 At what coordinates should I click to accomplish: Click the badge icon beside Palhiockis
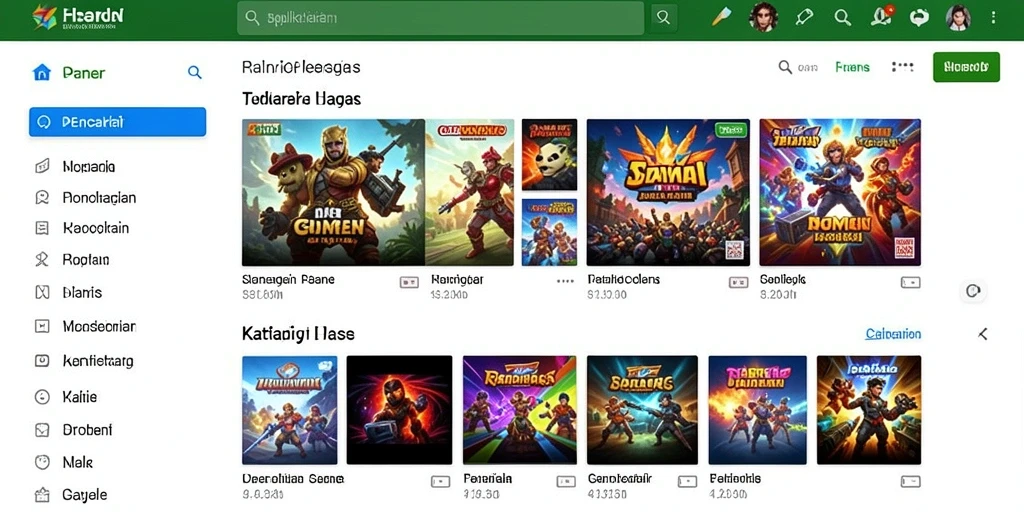point(910,482)
